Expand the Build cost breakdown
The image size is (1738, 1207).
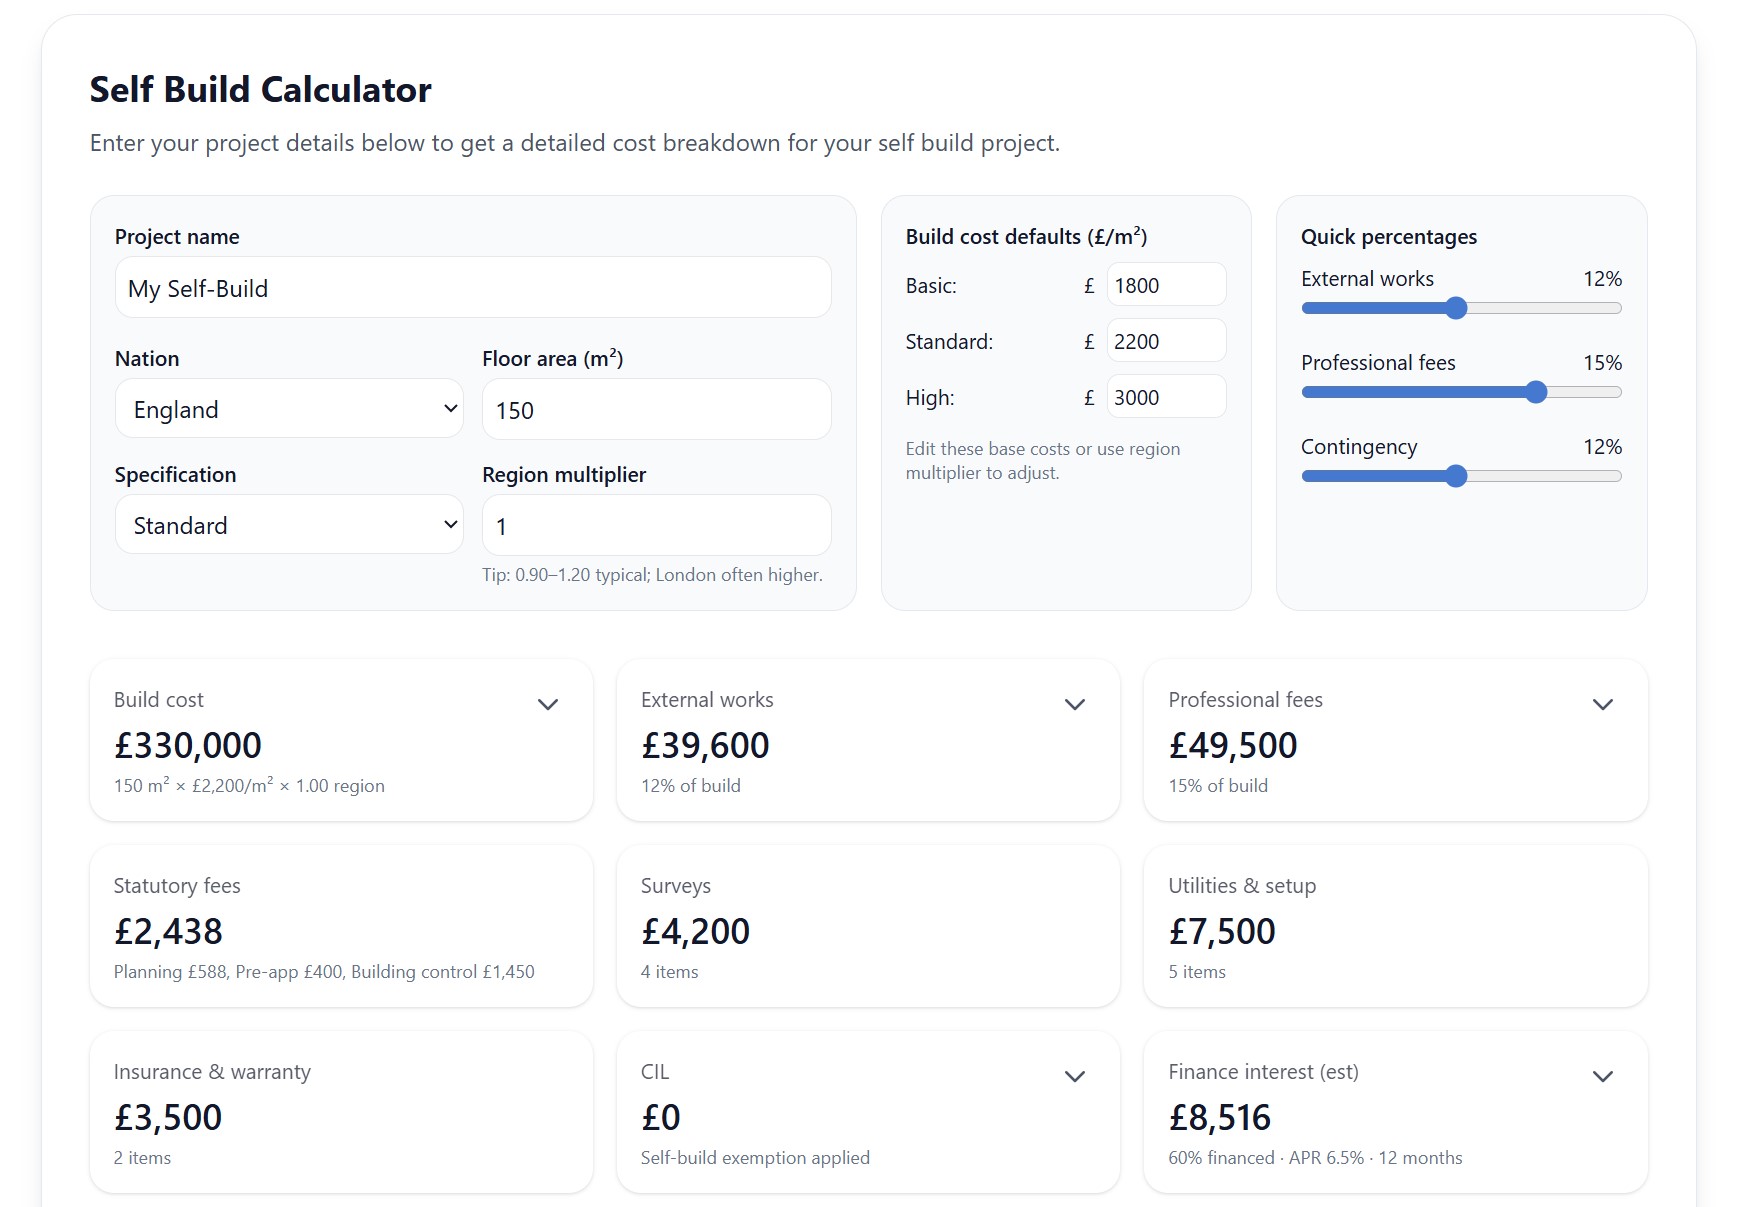[548, 705]
